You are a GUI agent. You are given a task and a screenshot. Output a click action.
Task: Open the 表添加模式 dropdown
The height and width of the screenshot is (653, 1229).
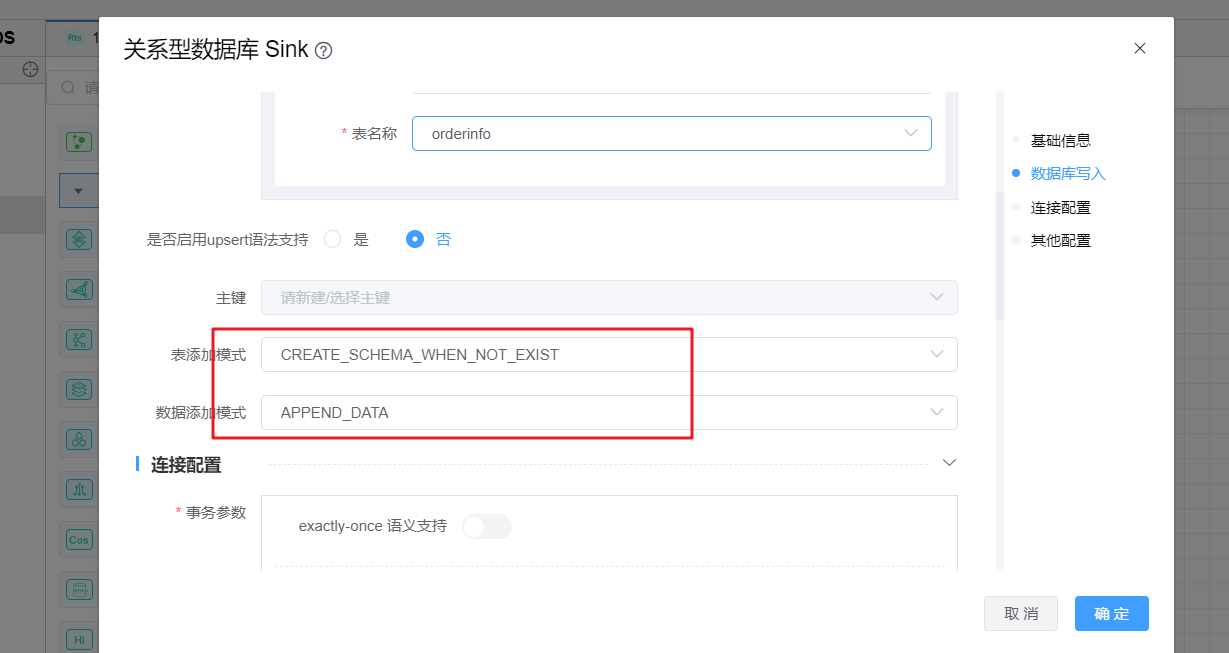(x=609, y=355)
